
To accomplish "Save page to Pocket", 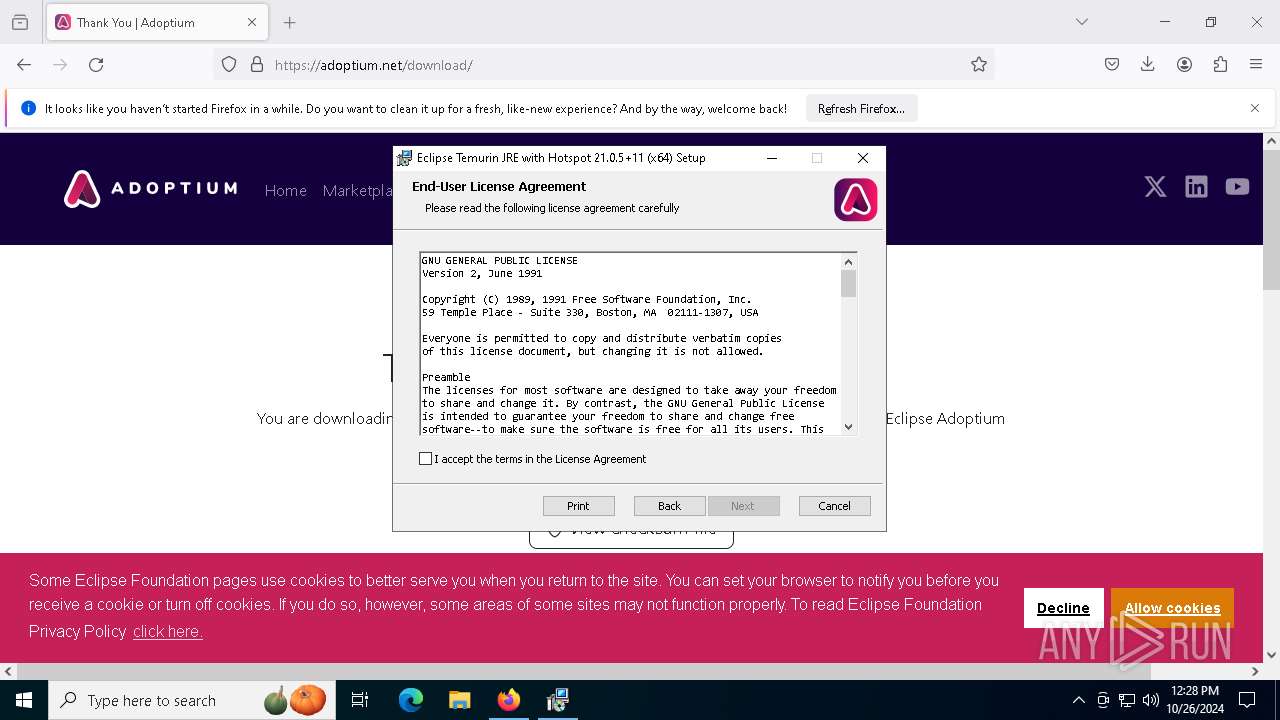I will (1112, 65).
